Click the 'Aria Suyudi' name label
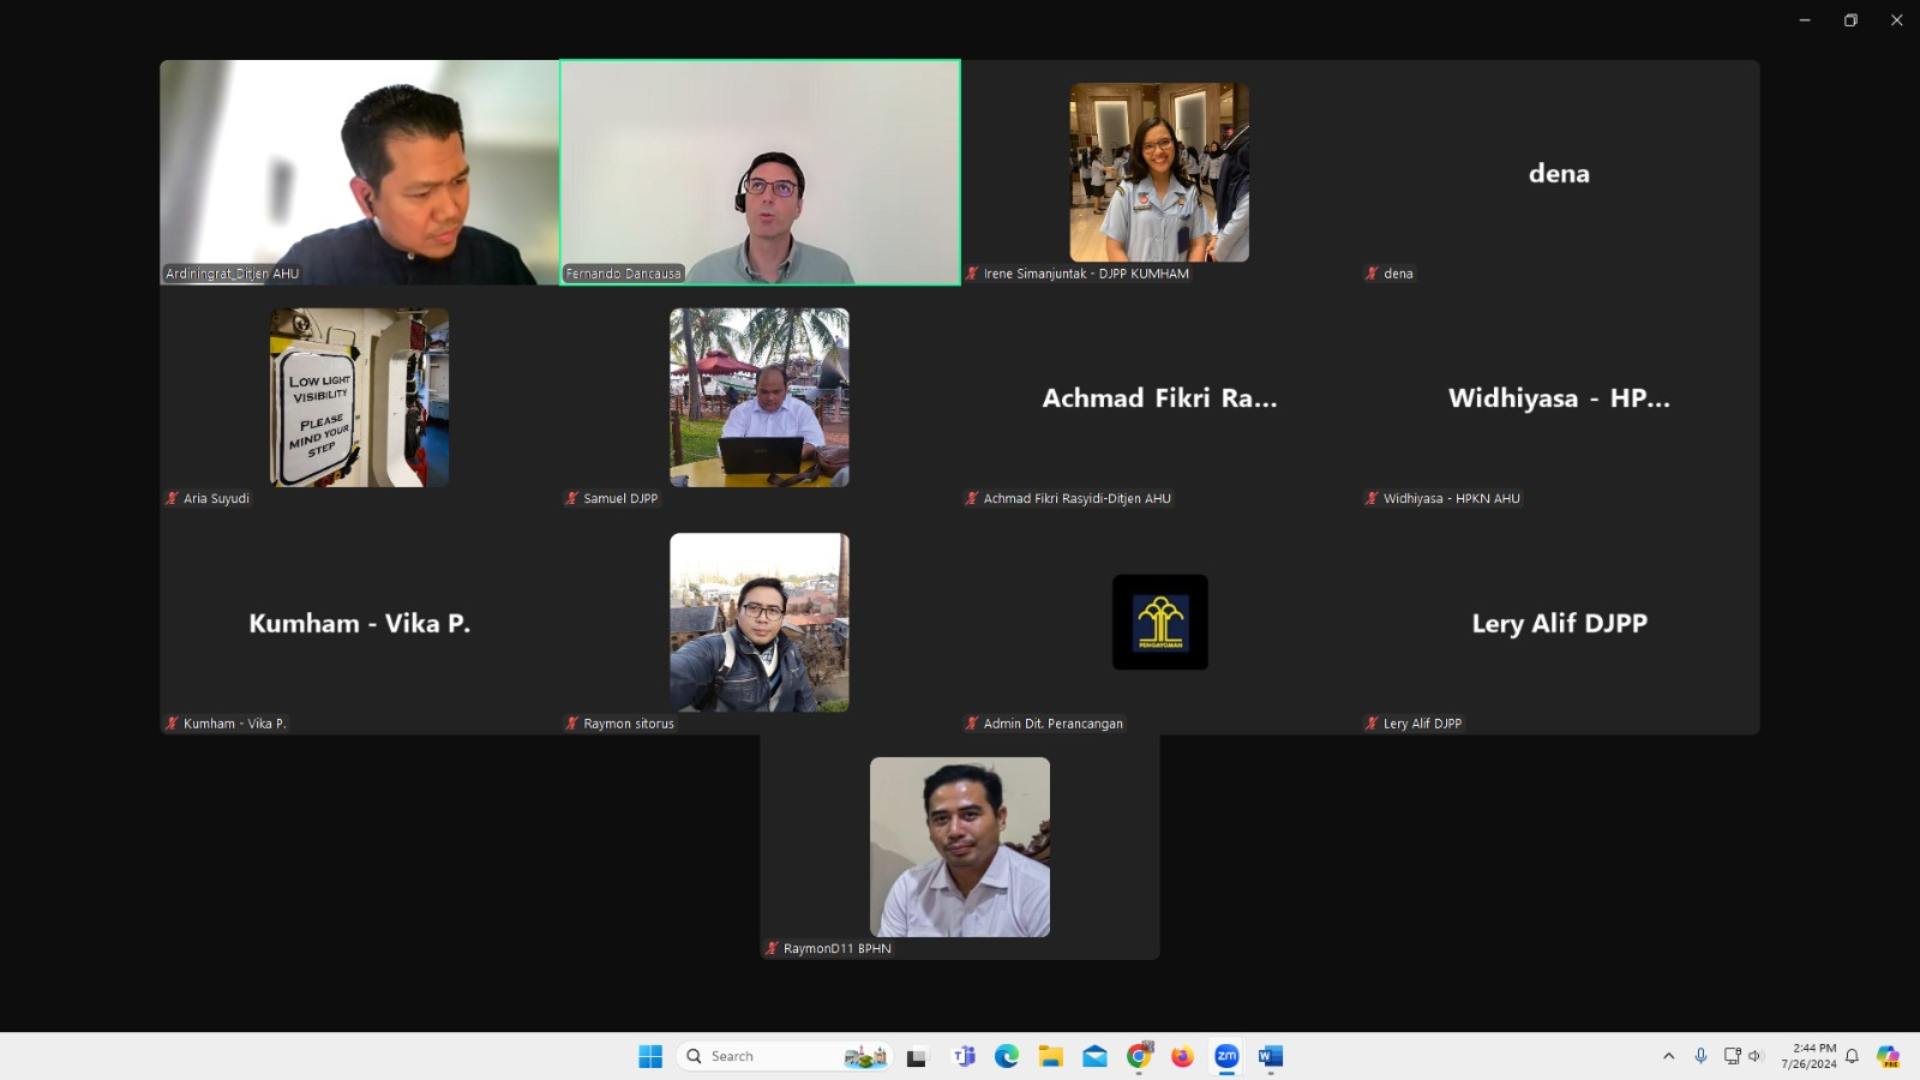 click(216, 498)
